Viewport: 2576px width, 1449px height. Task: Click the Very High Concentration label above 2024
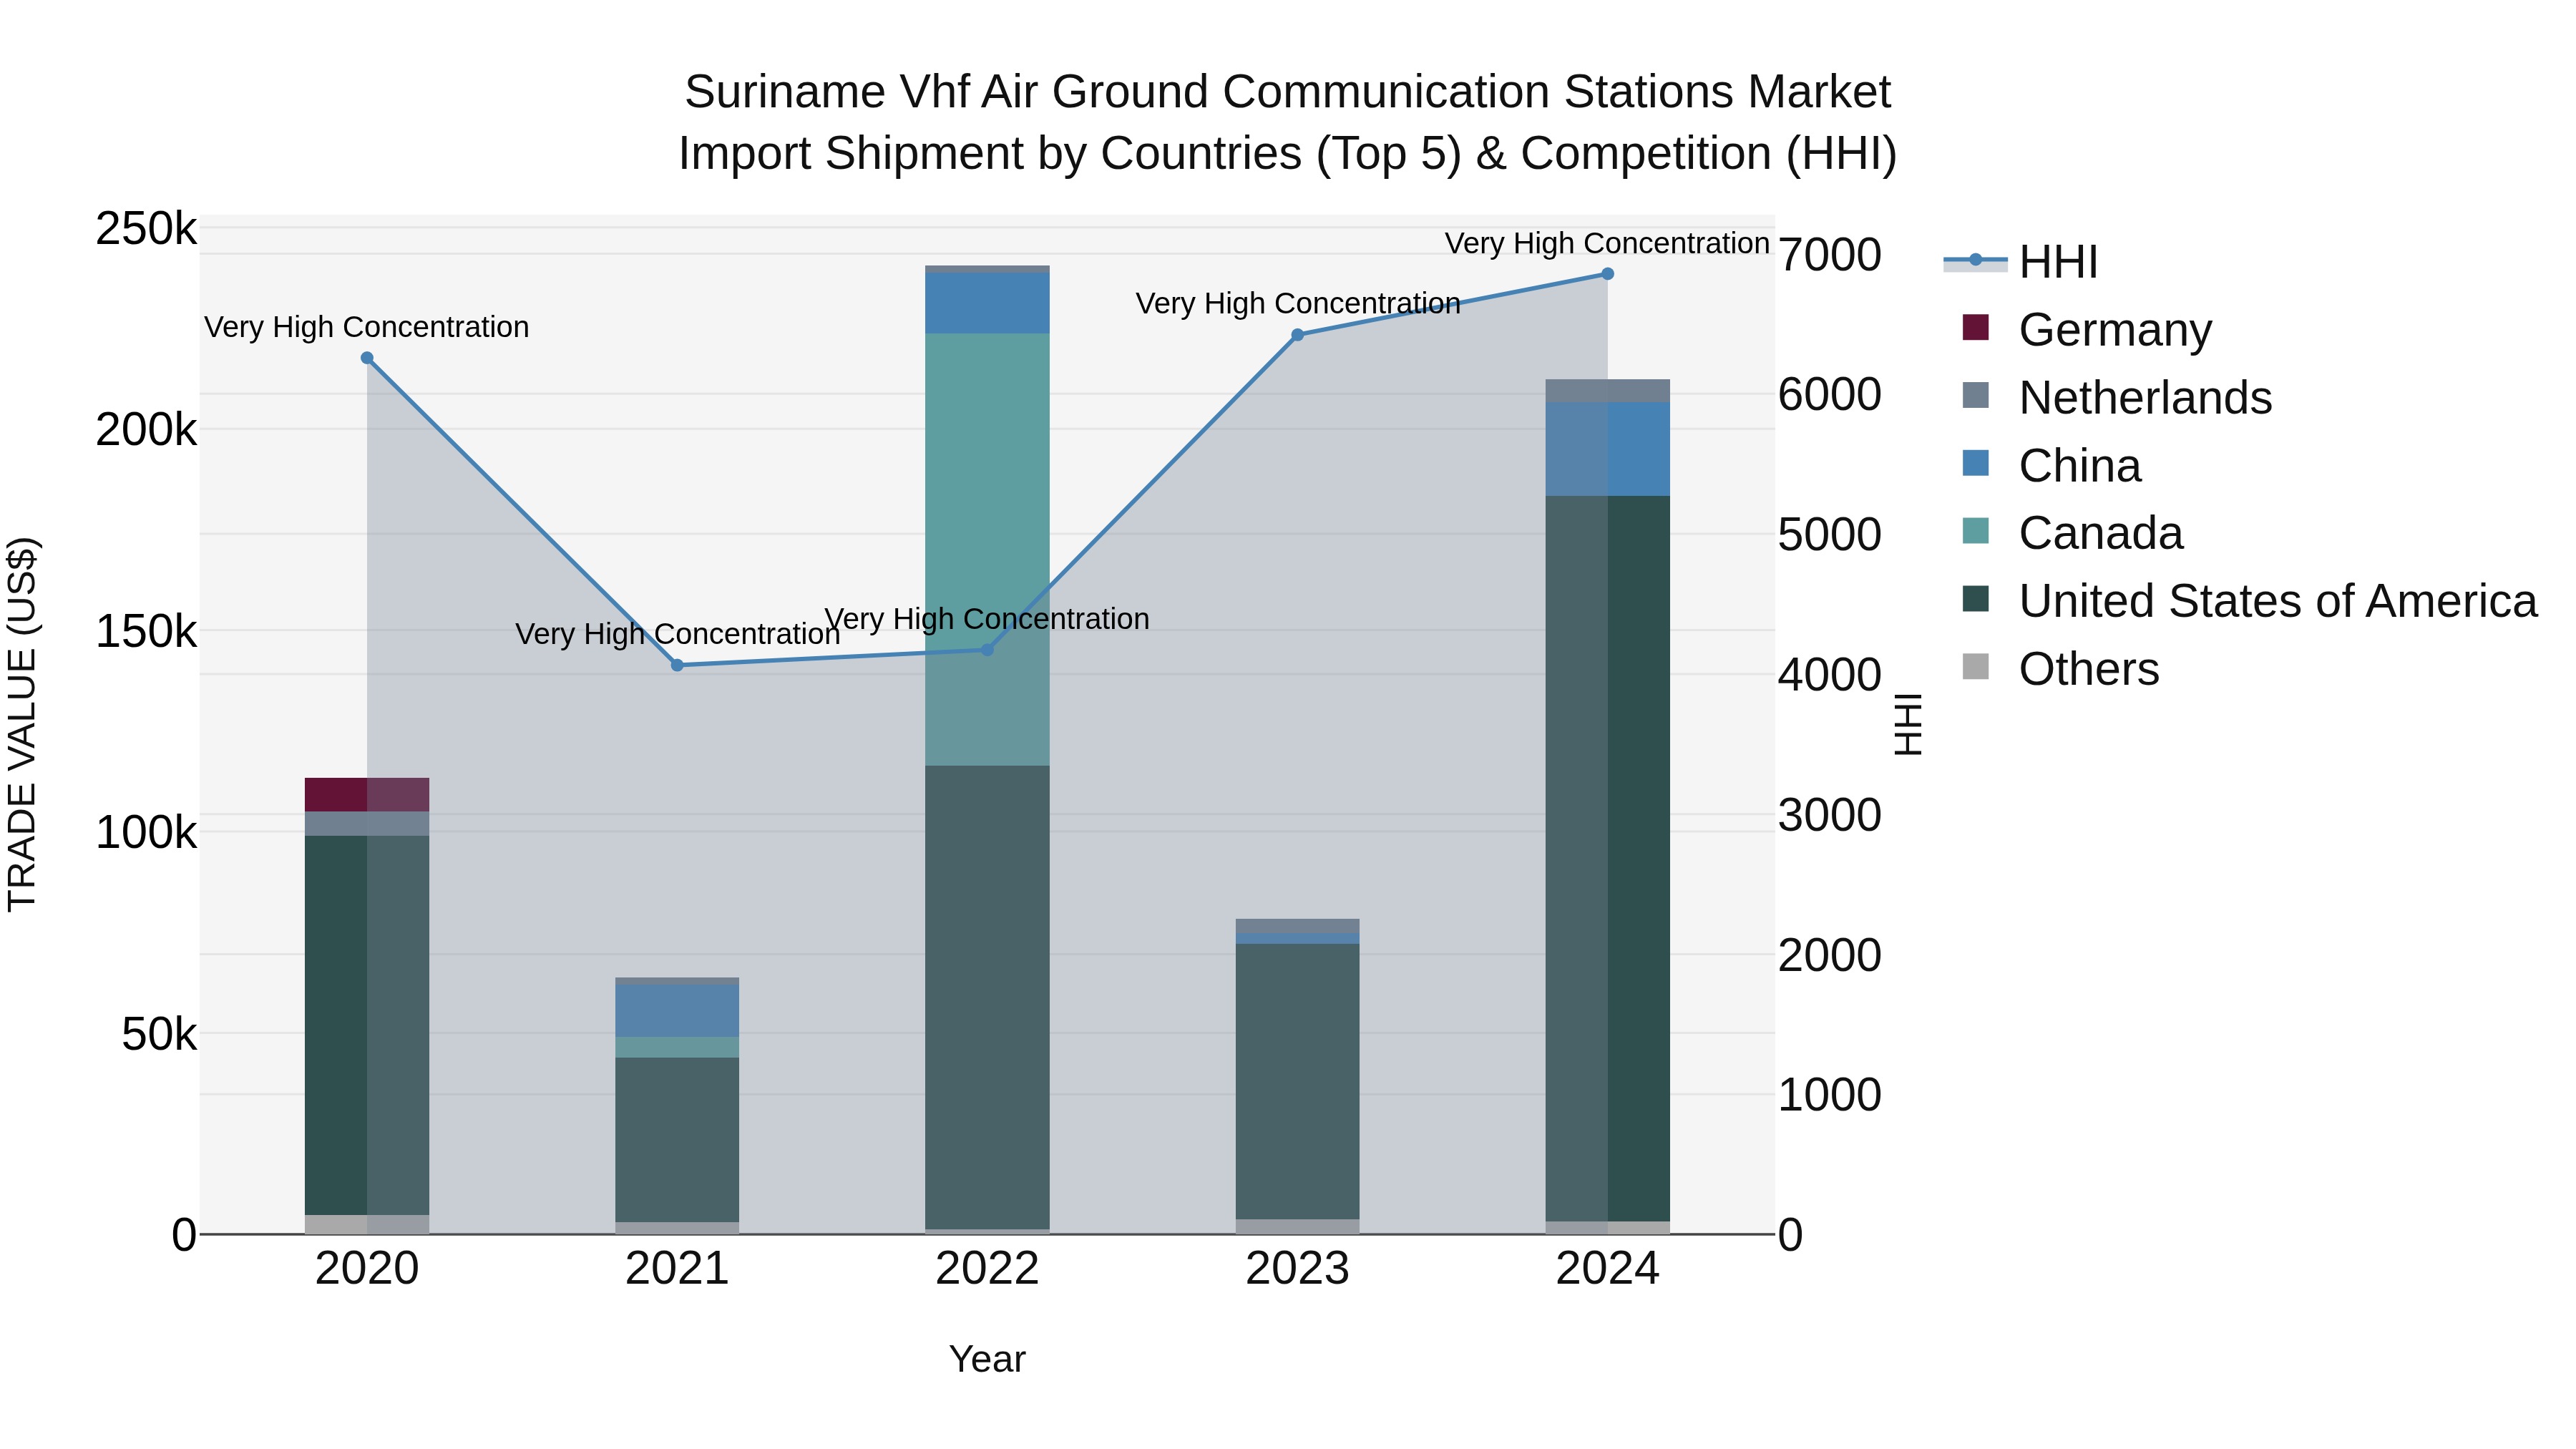coord(1607,243)
